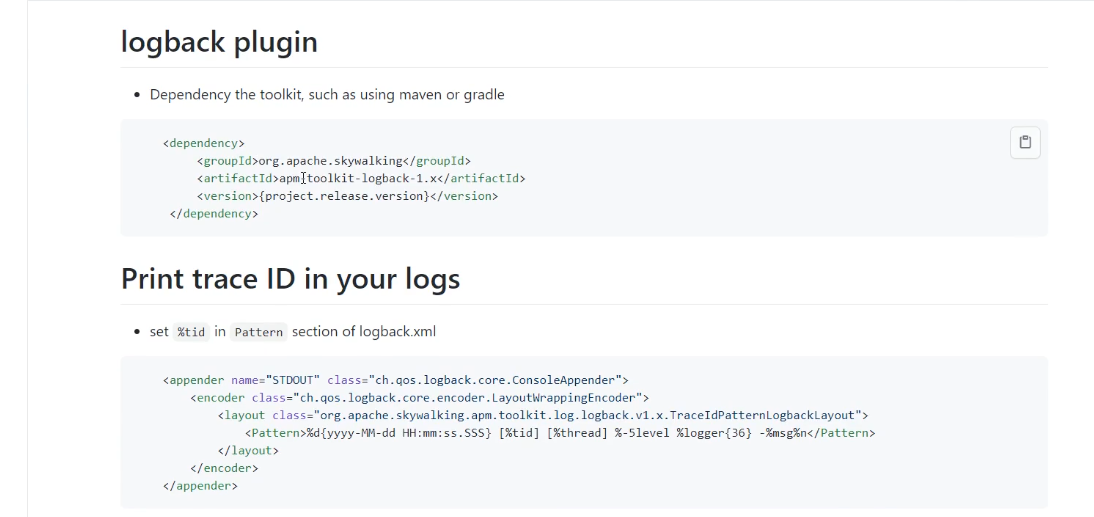Click the inline Pattern code label
The width and height of the screenshot is (1094, 517).
coord(259,332)
